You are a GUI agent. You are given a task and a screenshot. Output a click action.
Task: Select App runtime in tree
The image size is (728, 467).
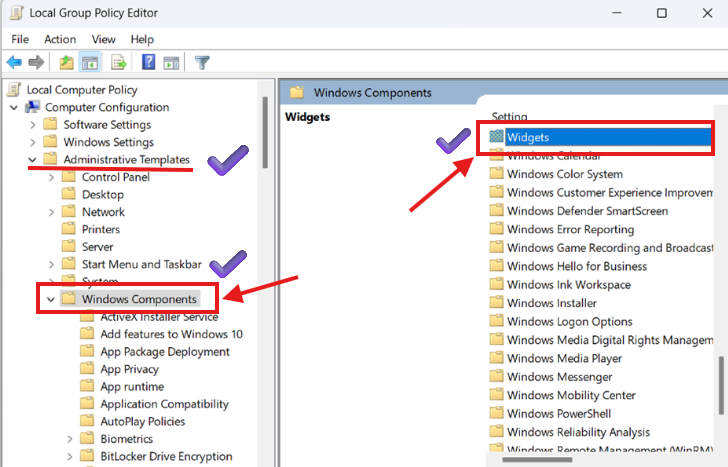pos(132,386)
